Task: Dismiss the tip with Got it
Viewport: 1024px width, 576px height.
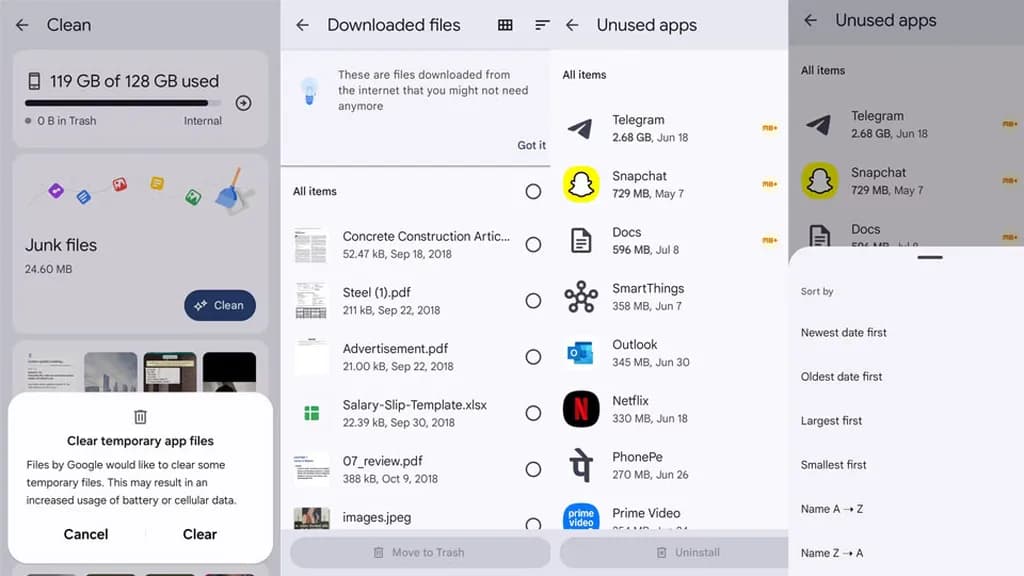Action: tap(532, 144)
